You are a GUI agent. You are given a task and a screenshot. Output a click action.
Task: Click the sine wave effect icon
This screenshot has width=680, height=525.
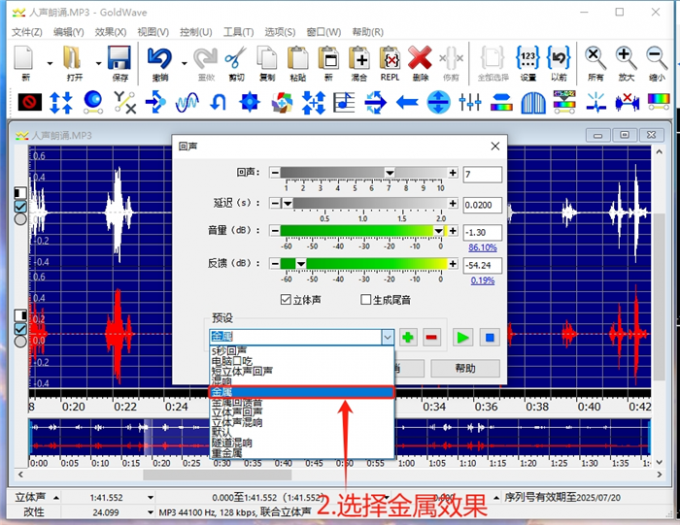click(x=187, y=103)
